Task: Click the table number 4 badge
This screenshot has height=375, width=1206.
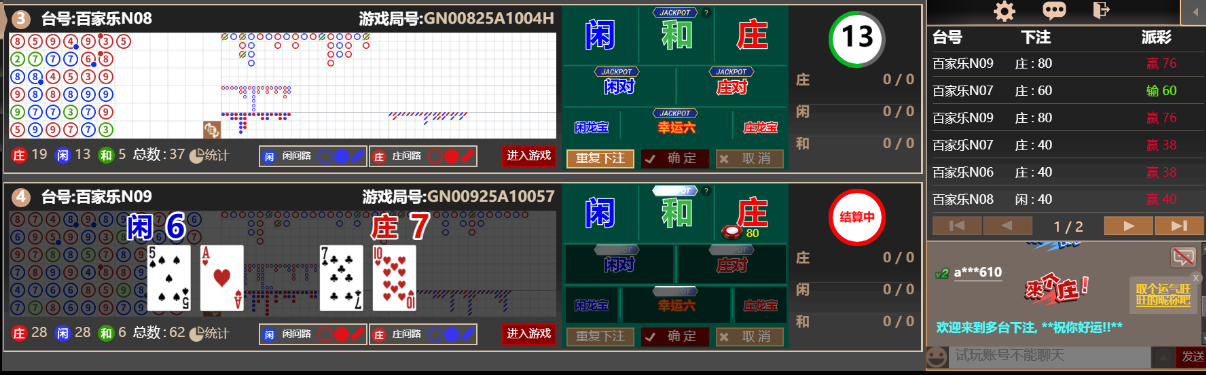Action: pos(22,196)
